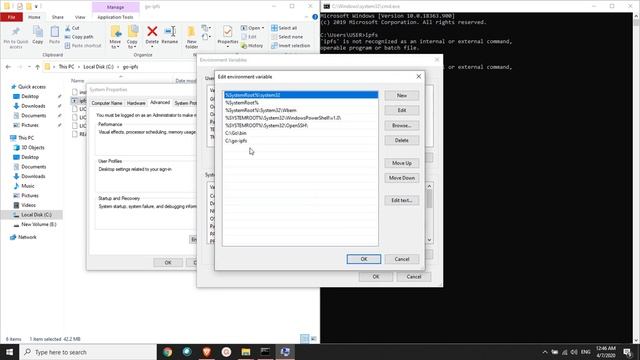The width and height of the screenshot is (640, 360).
Task: Click the Edit text... button
Action: point(402,200)
